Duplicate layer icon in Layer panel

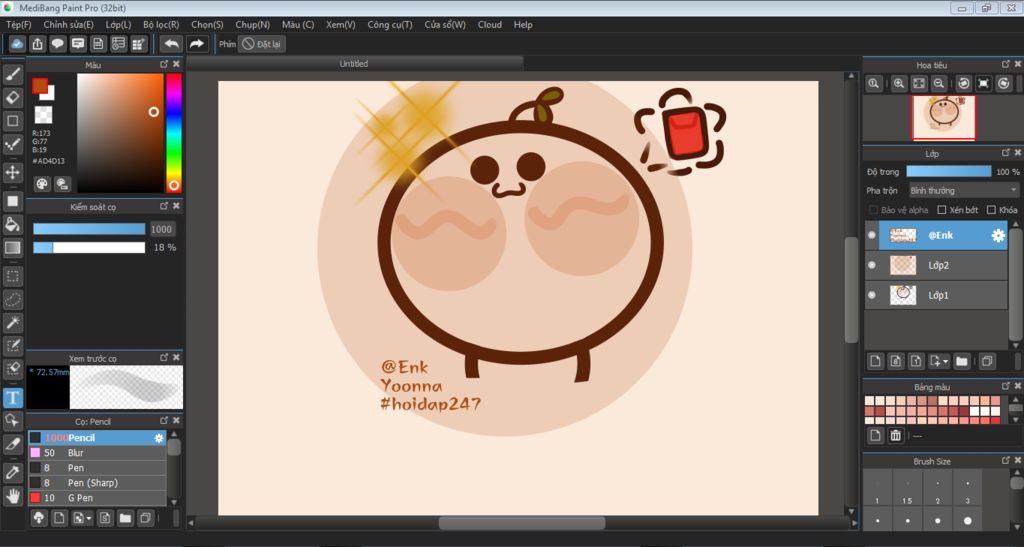click(x=987, y=361)
